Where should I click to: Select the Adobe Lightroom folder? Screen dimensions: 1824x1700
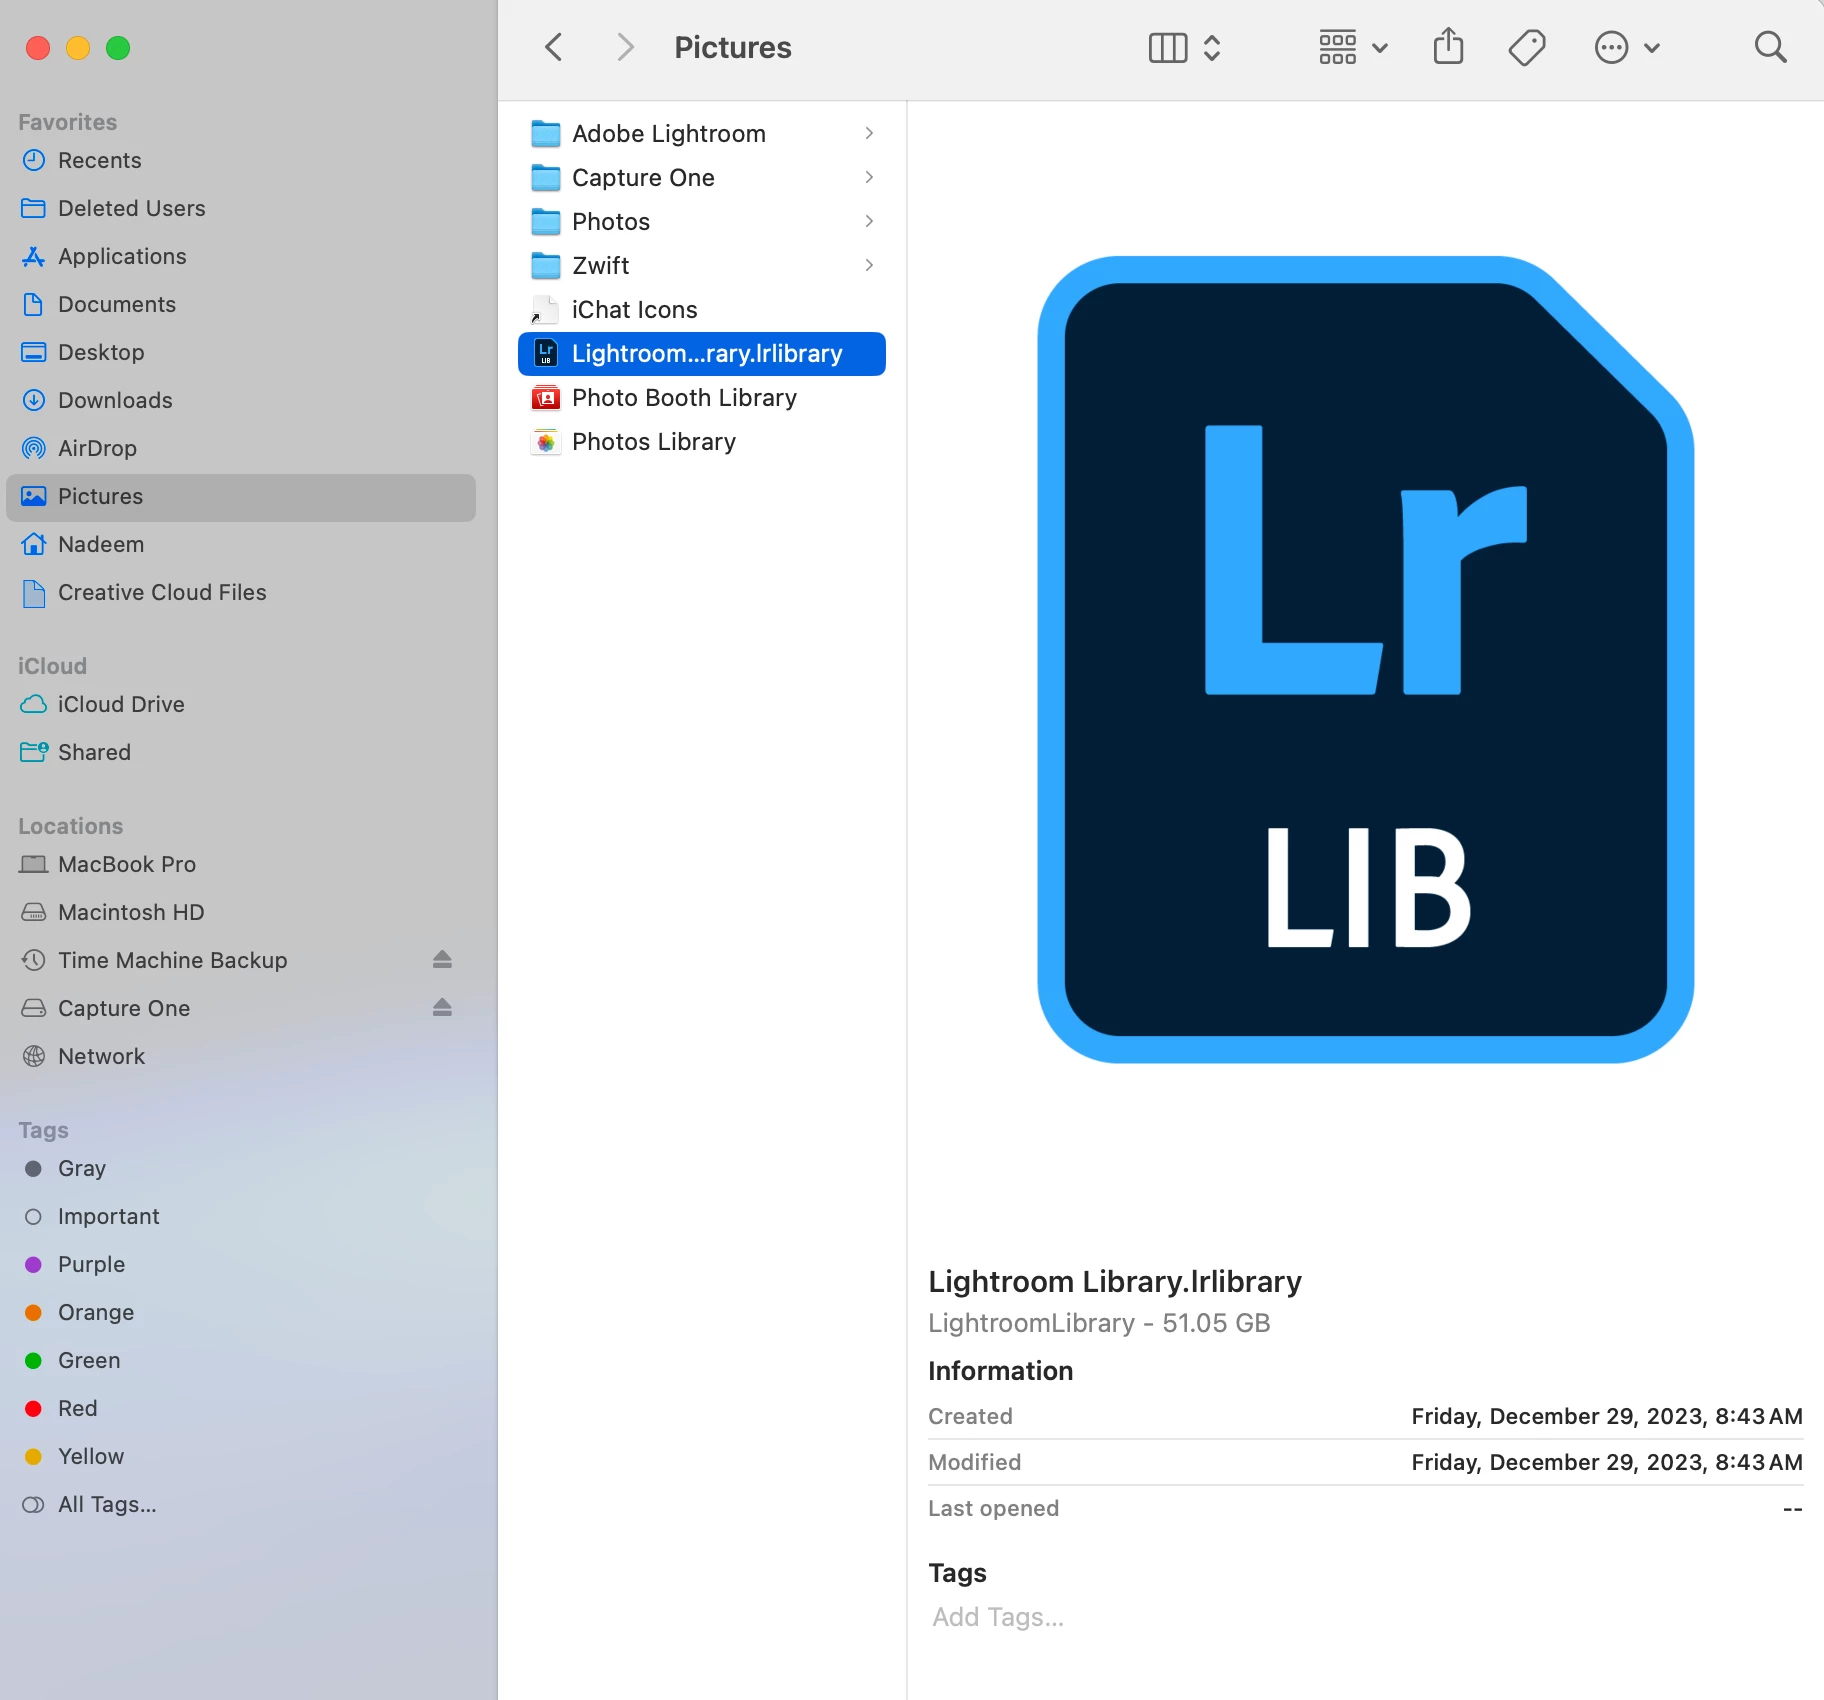(x=702, y=134)
